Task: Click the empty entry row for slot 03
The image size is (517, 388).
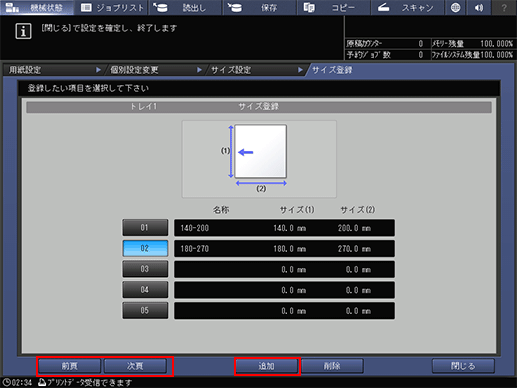Action: pos(284,269)
